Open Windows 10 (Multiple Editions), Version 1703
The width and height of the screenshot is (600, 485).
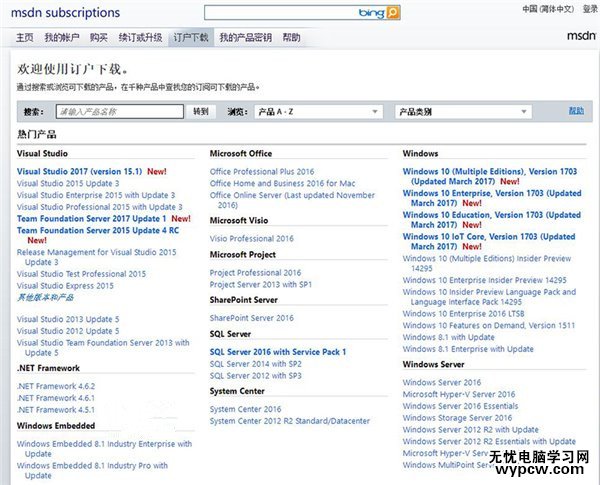pos(490,176)
